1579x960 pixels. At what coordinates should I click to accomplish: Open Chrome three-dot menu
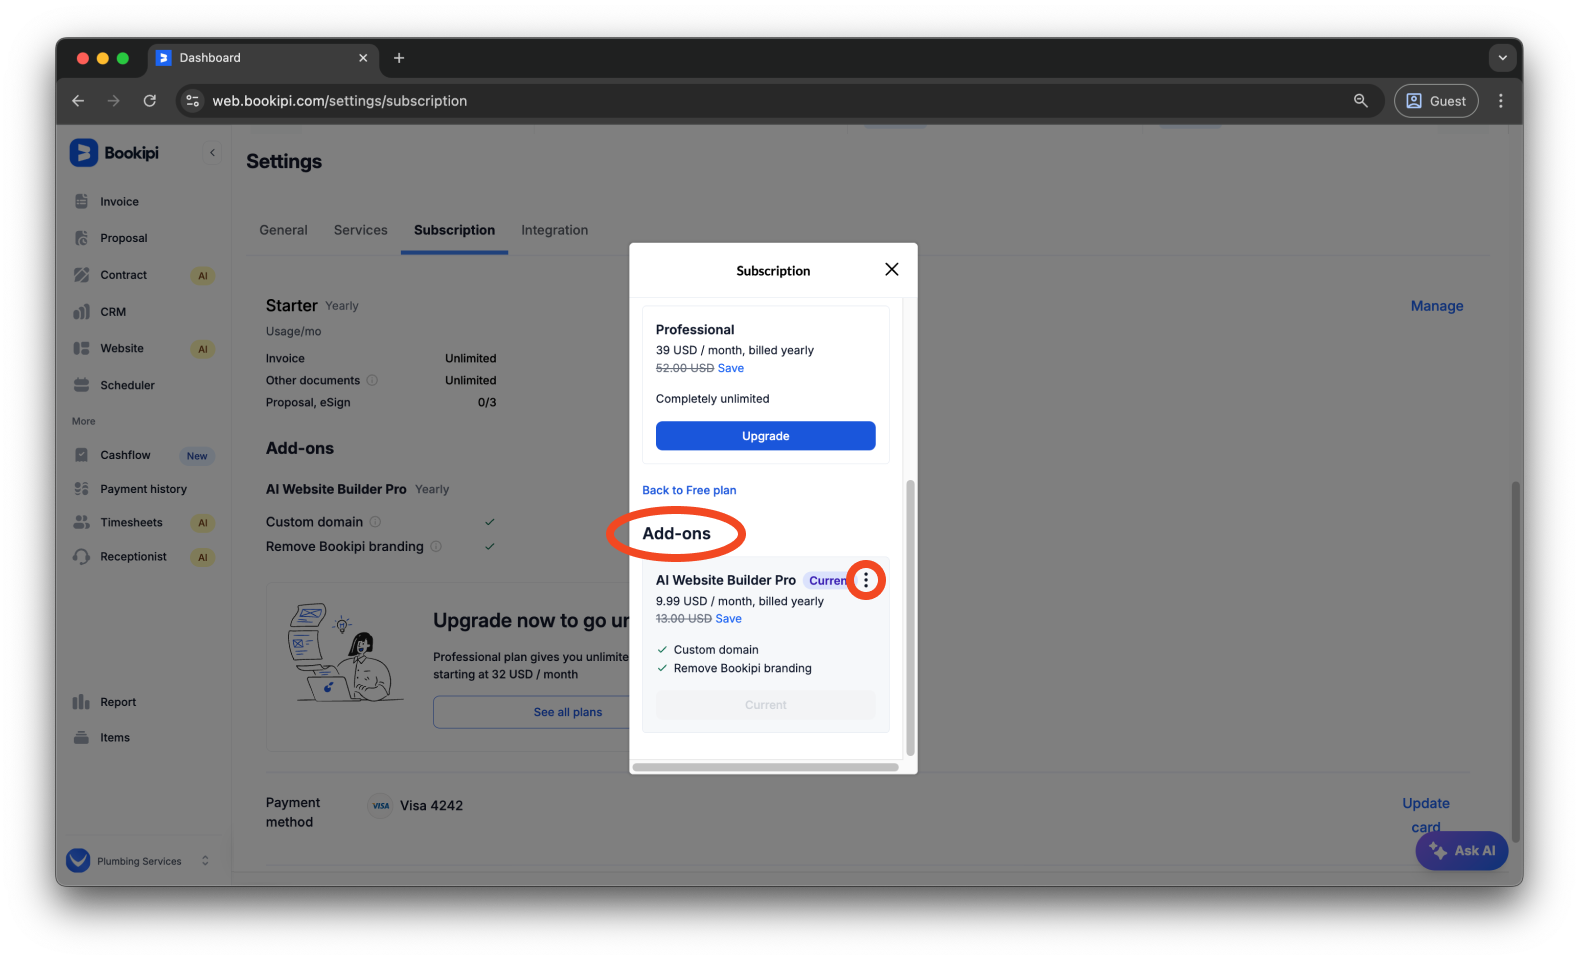click(1501, 101)
